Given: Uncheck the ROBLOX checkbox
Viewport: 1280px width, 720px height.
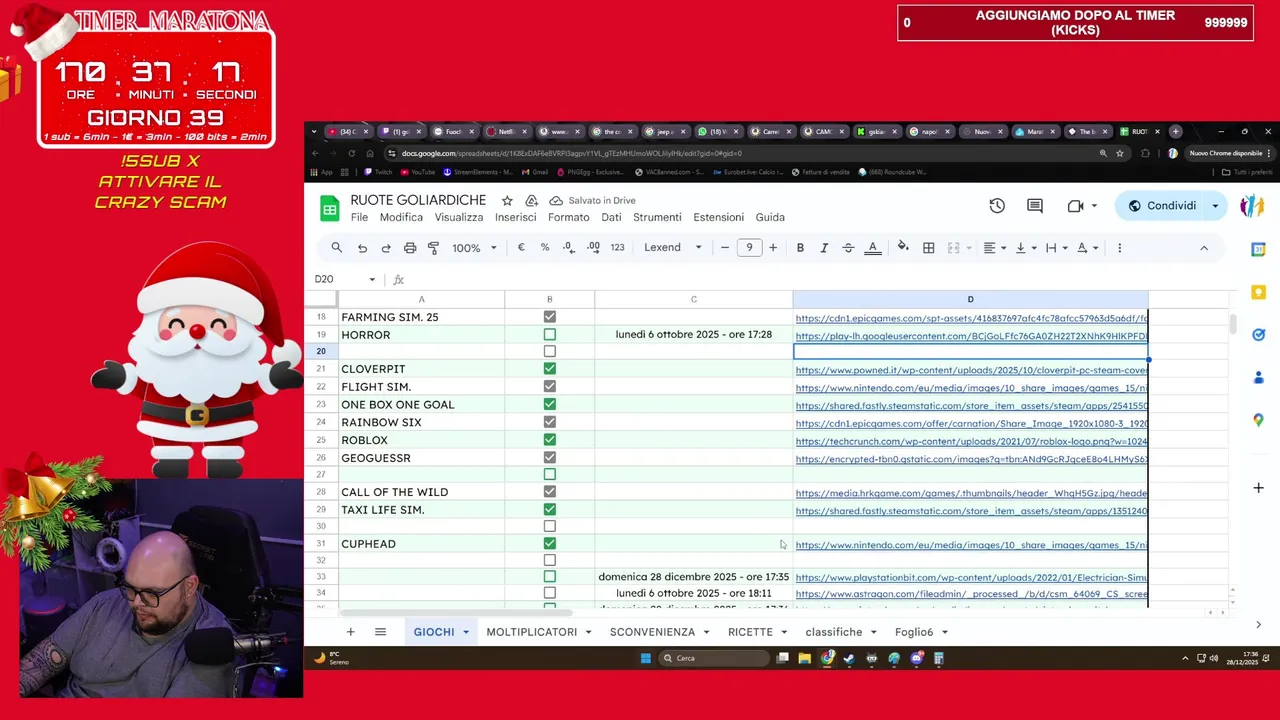Looking at the screenshot, I should click(549, 440).
